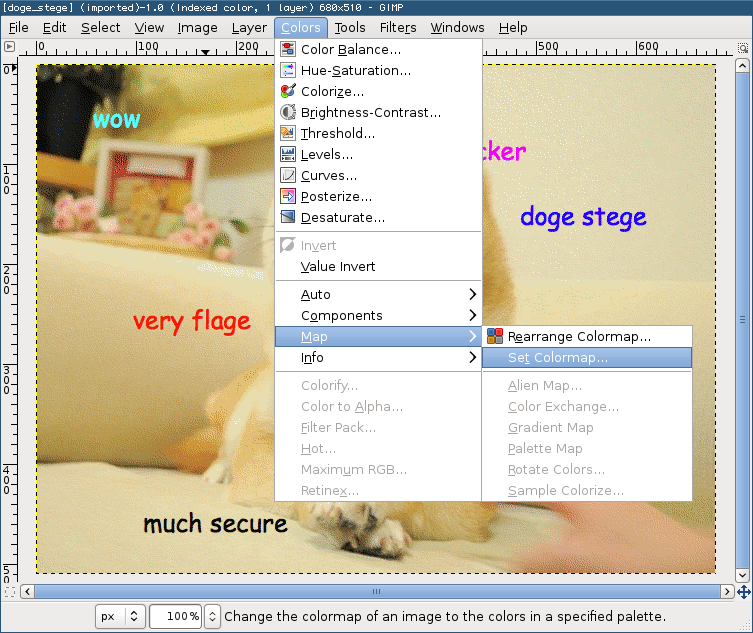Click the Threshold icon in the menu
Image resolution: width=753 pixels, height=633 pixels.
pos(288,133)
